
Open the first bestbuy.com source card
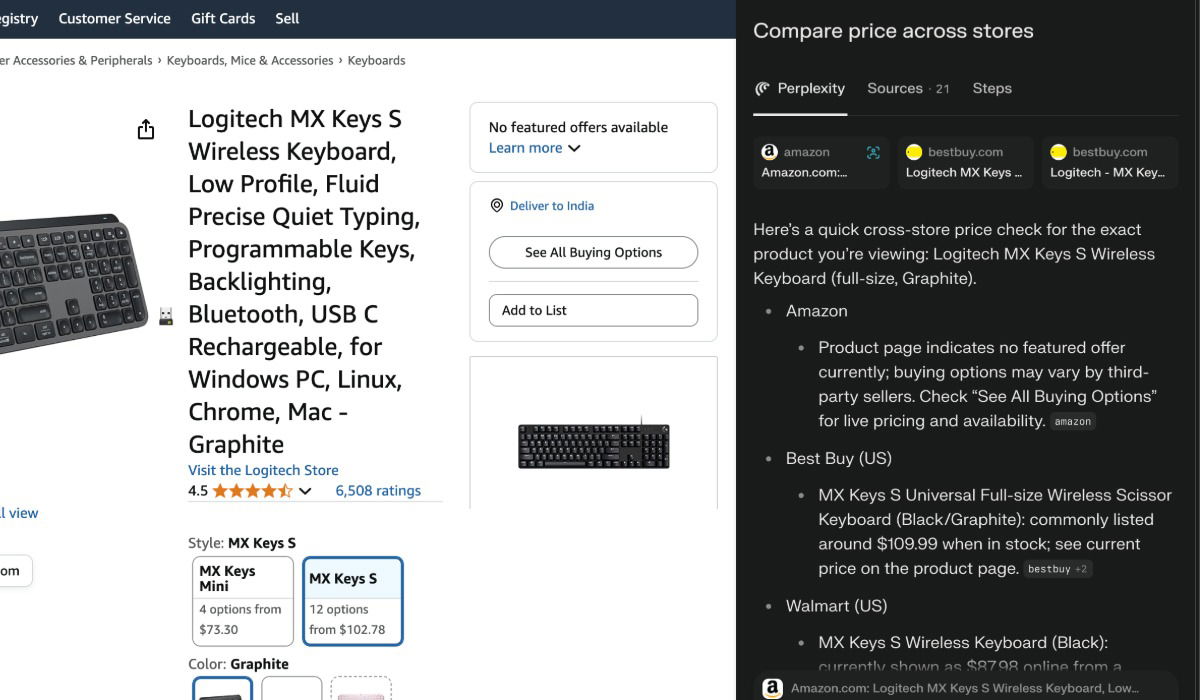coord(964,162)
